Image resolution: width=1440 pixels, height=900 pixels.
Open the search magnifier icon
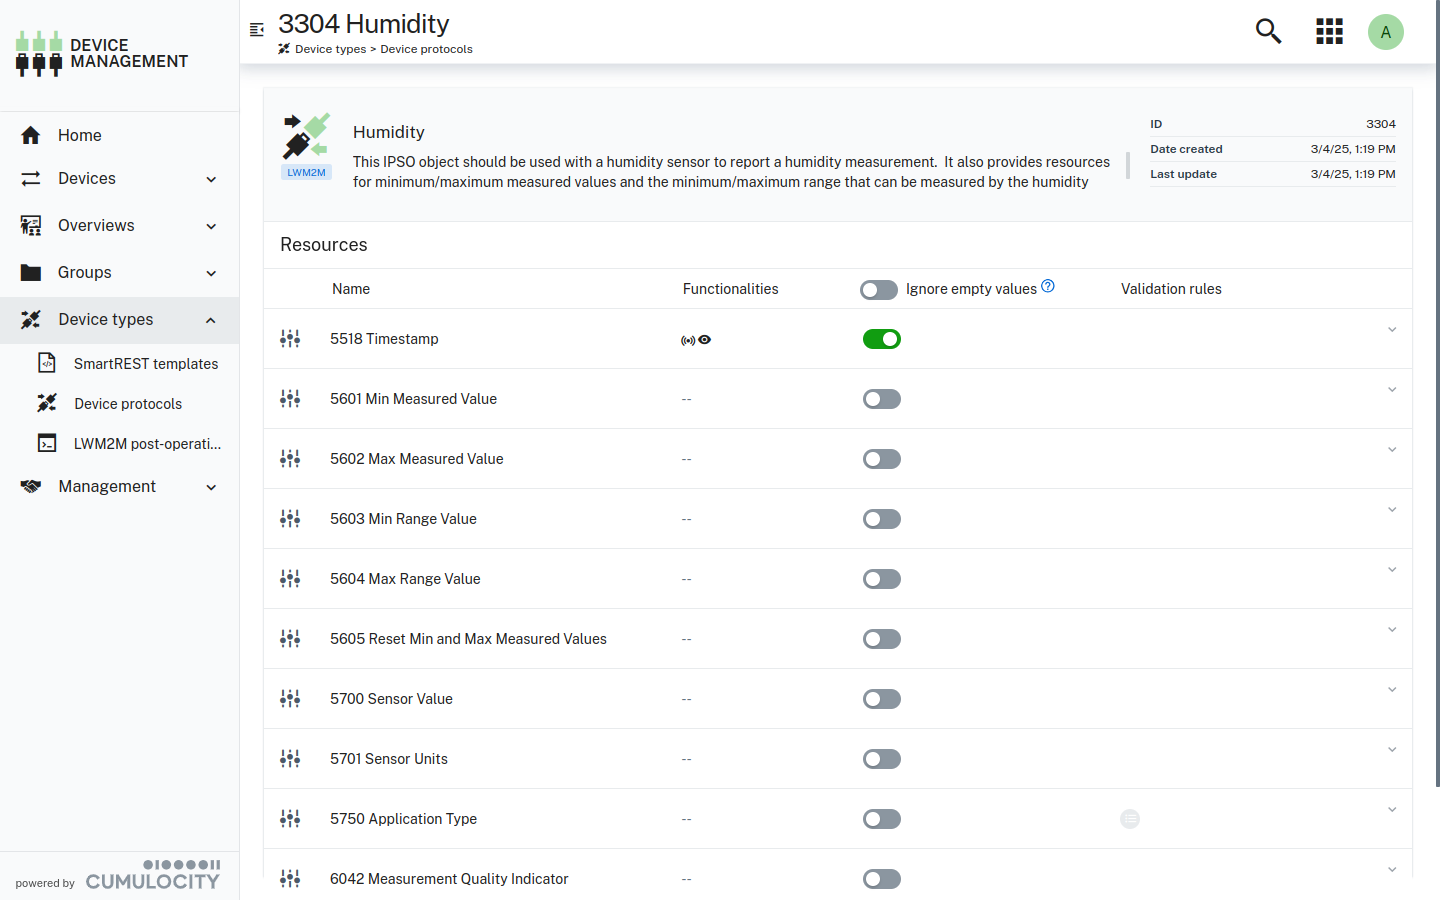point(1268,31)
